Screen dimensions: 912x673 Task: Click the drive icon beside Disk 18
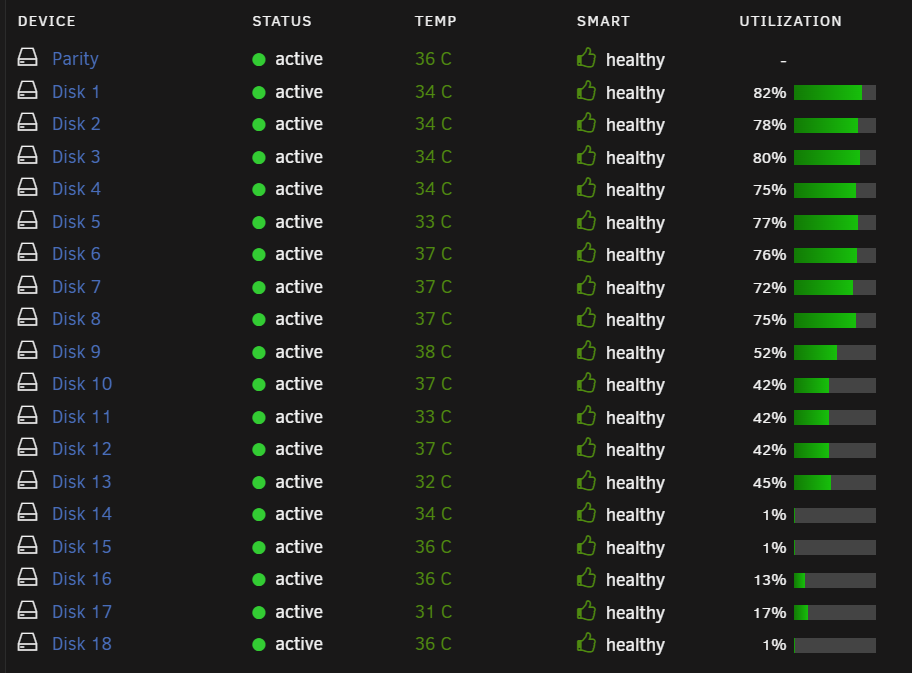point(27,642)
